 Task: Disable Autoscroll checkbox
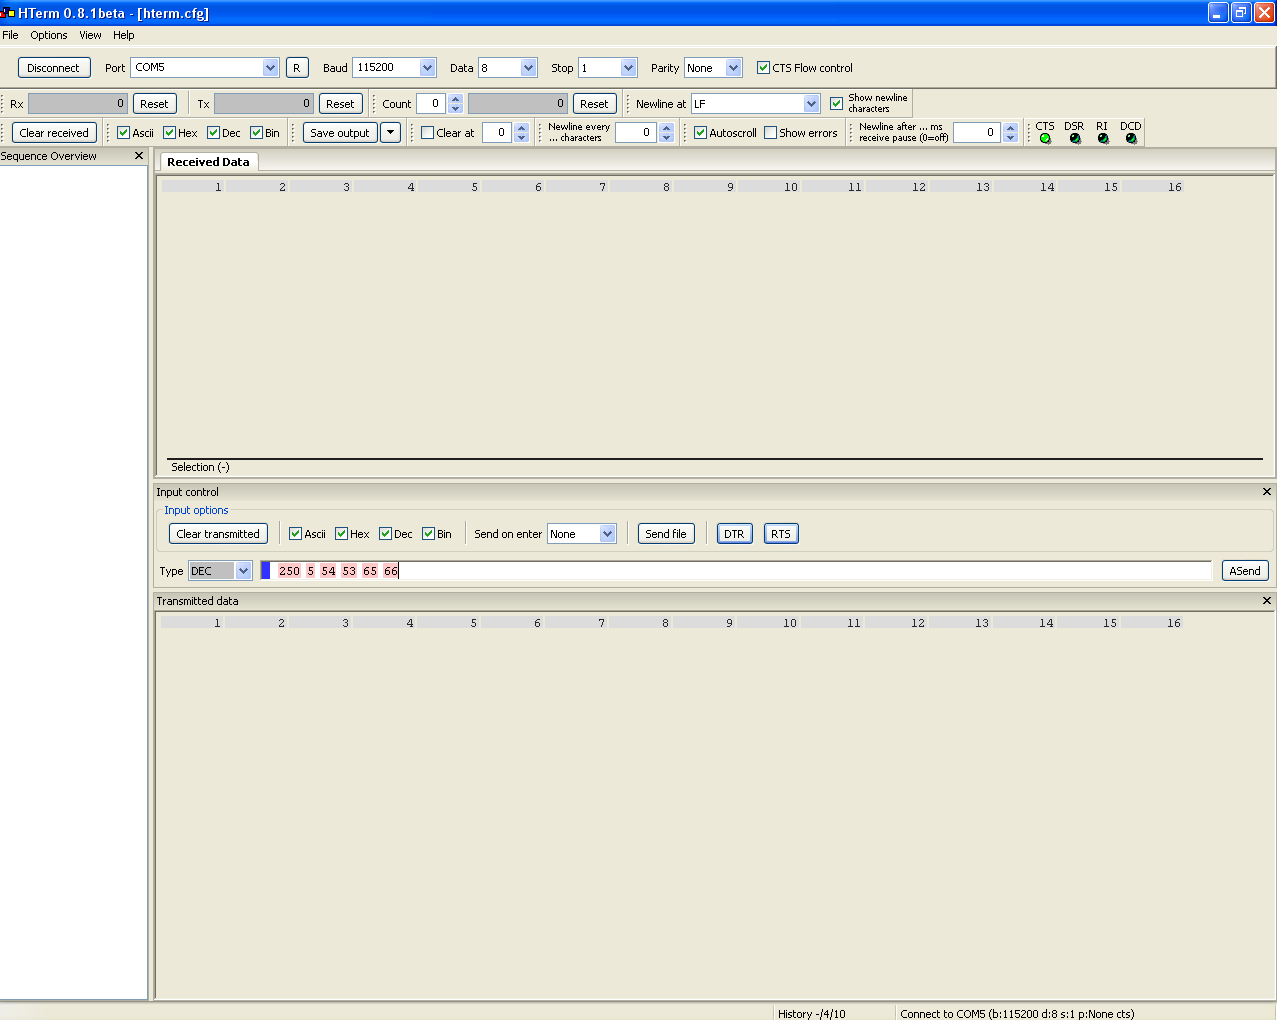click(700, 133)
